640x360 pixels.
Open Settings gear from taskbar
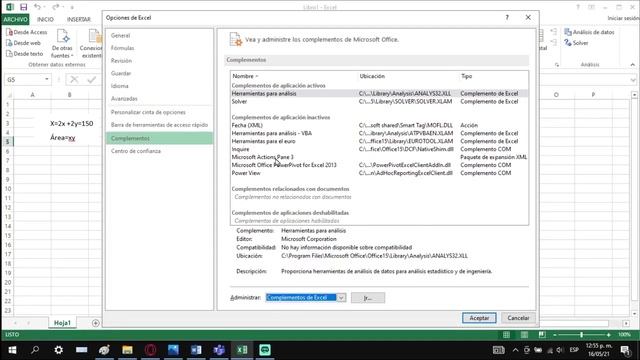[58, 350]
